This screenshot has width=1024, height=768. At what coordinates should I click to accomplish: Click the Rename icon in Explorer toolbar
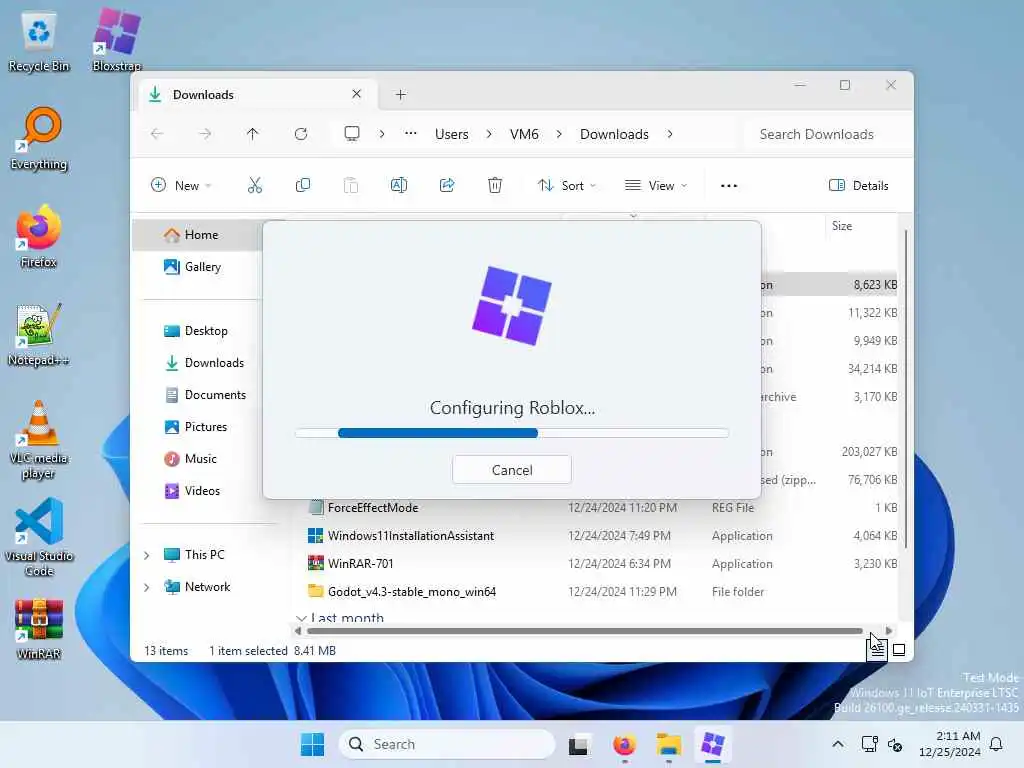(x=398, y=185)
